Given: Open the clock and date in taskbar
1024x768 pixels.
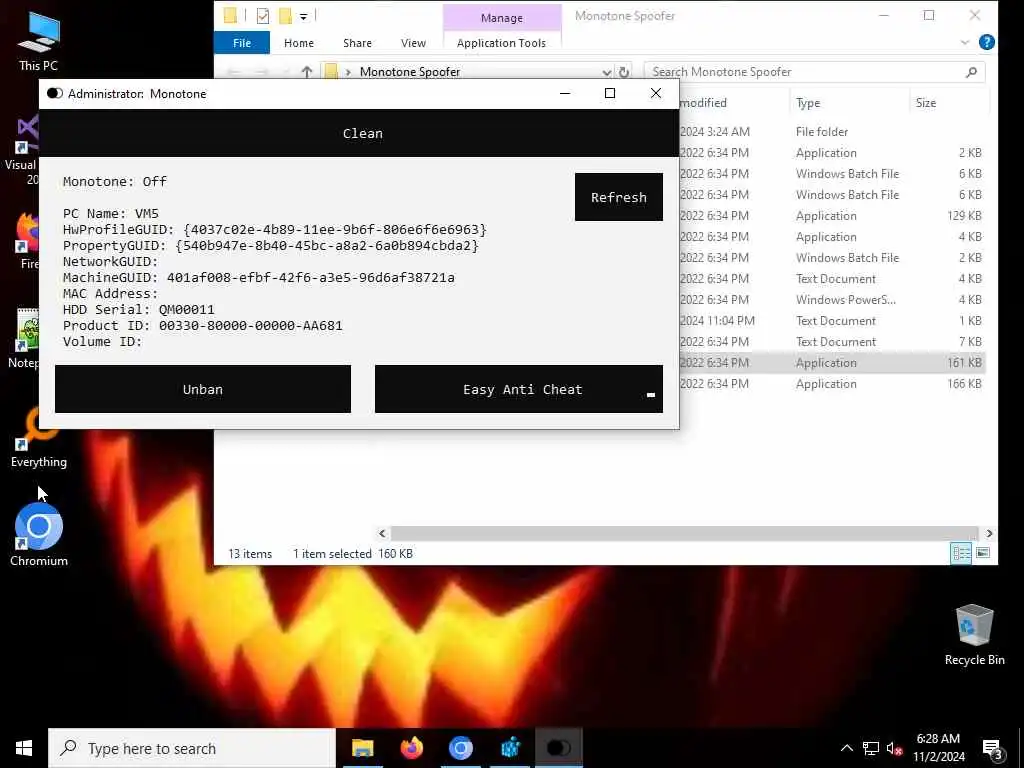Looking at the screenshot, I should 938,748.
